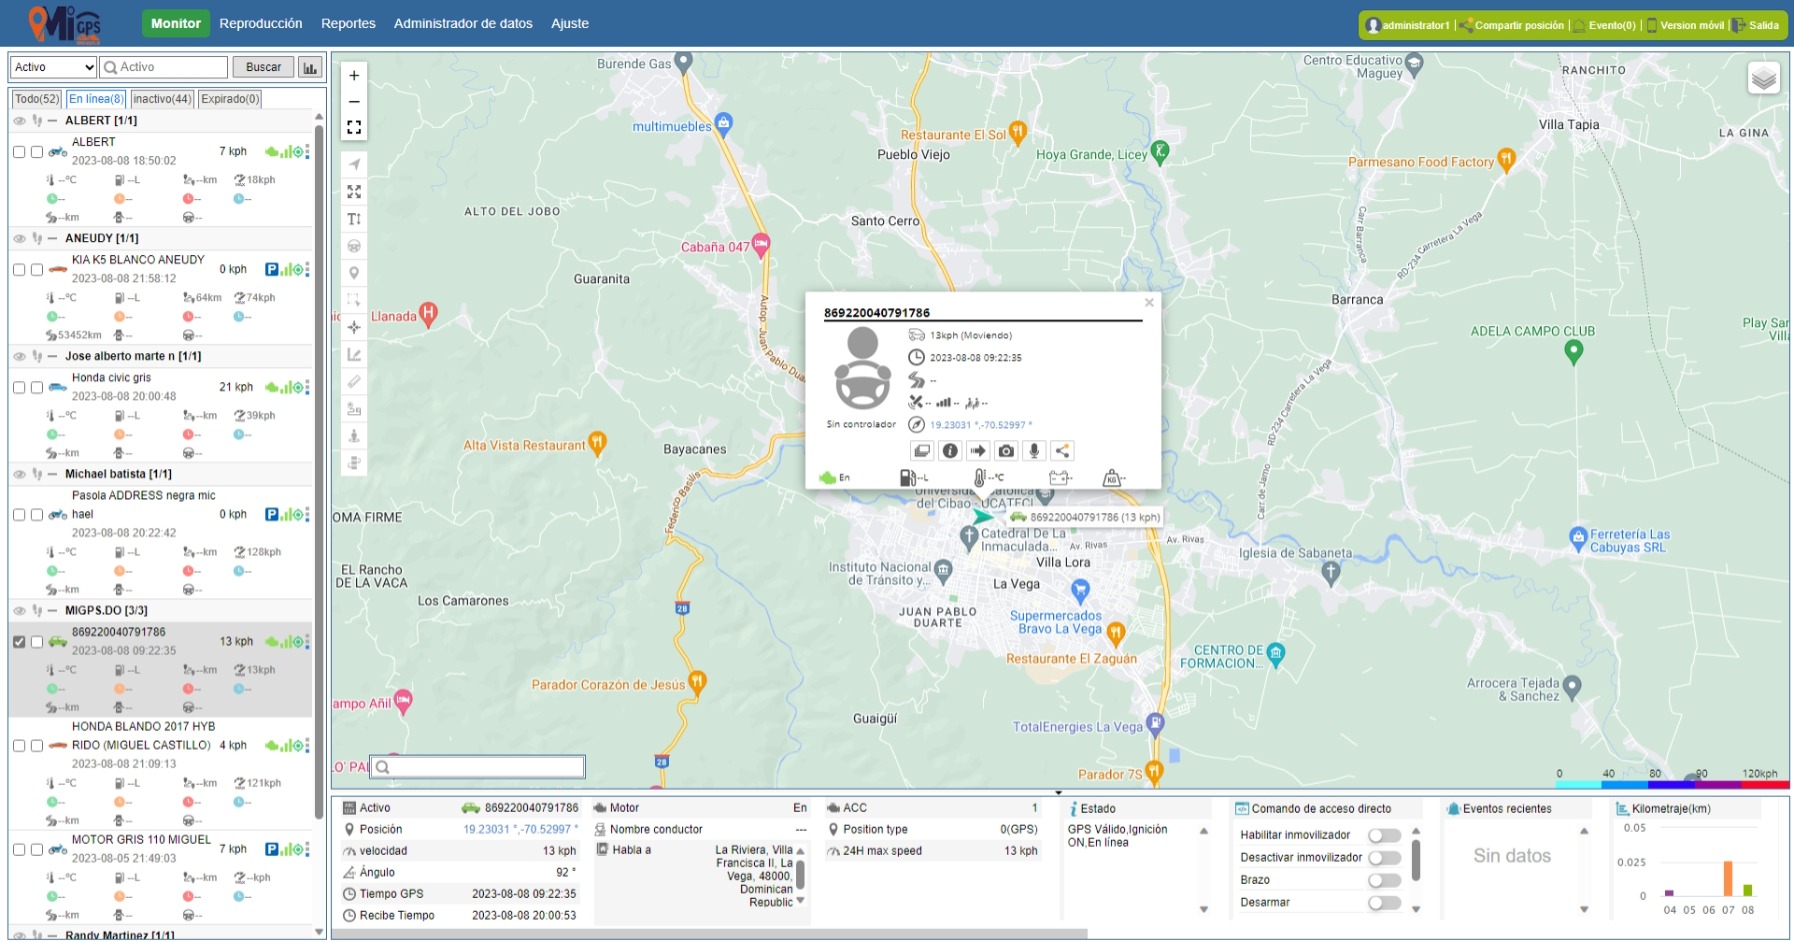Open map layers selector
The height and width of the screenshot is (942, 1794).
[x=1763, y=78]
